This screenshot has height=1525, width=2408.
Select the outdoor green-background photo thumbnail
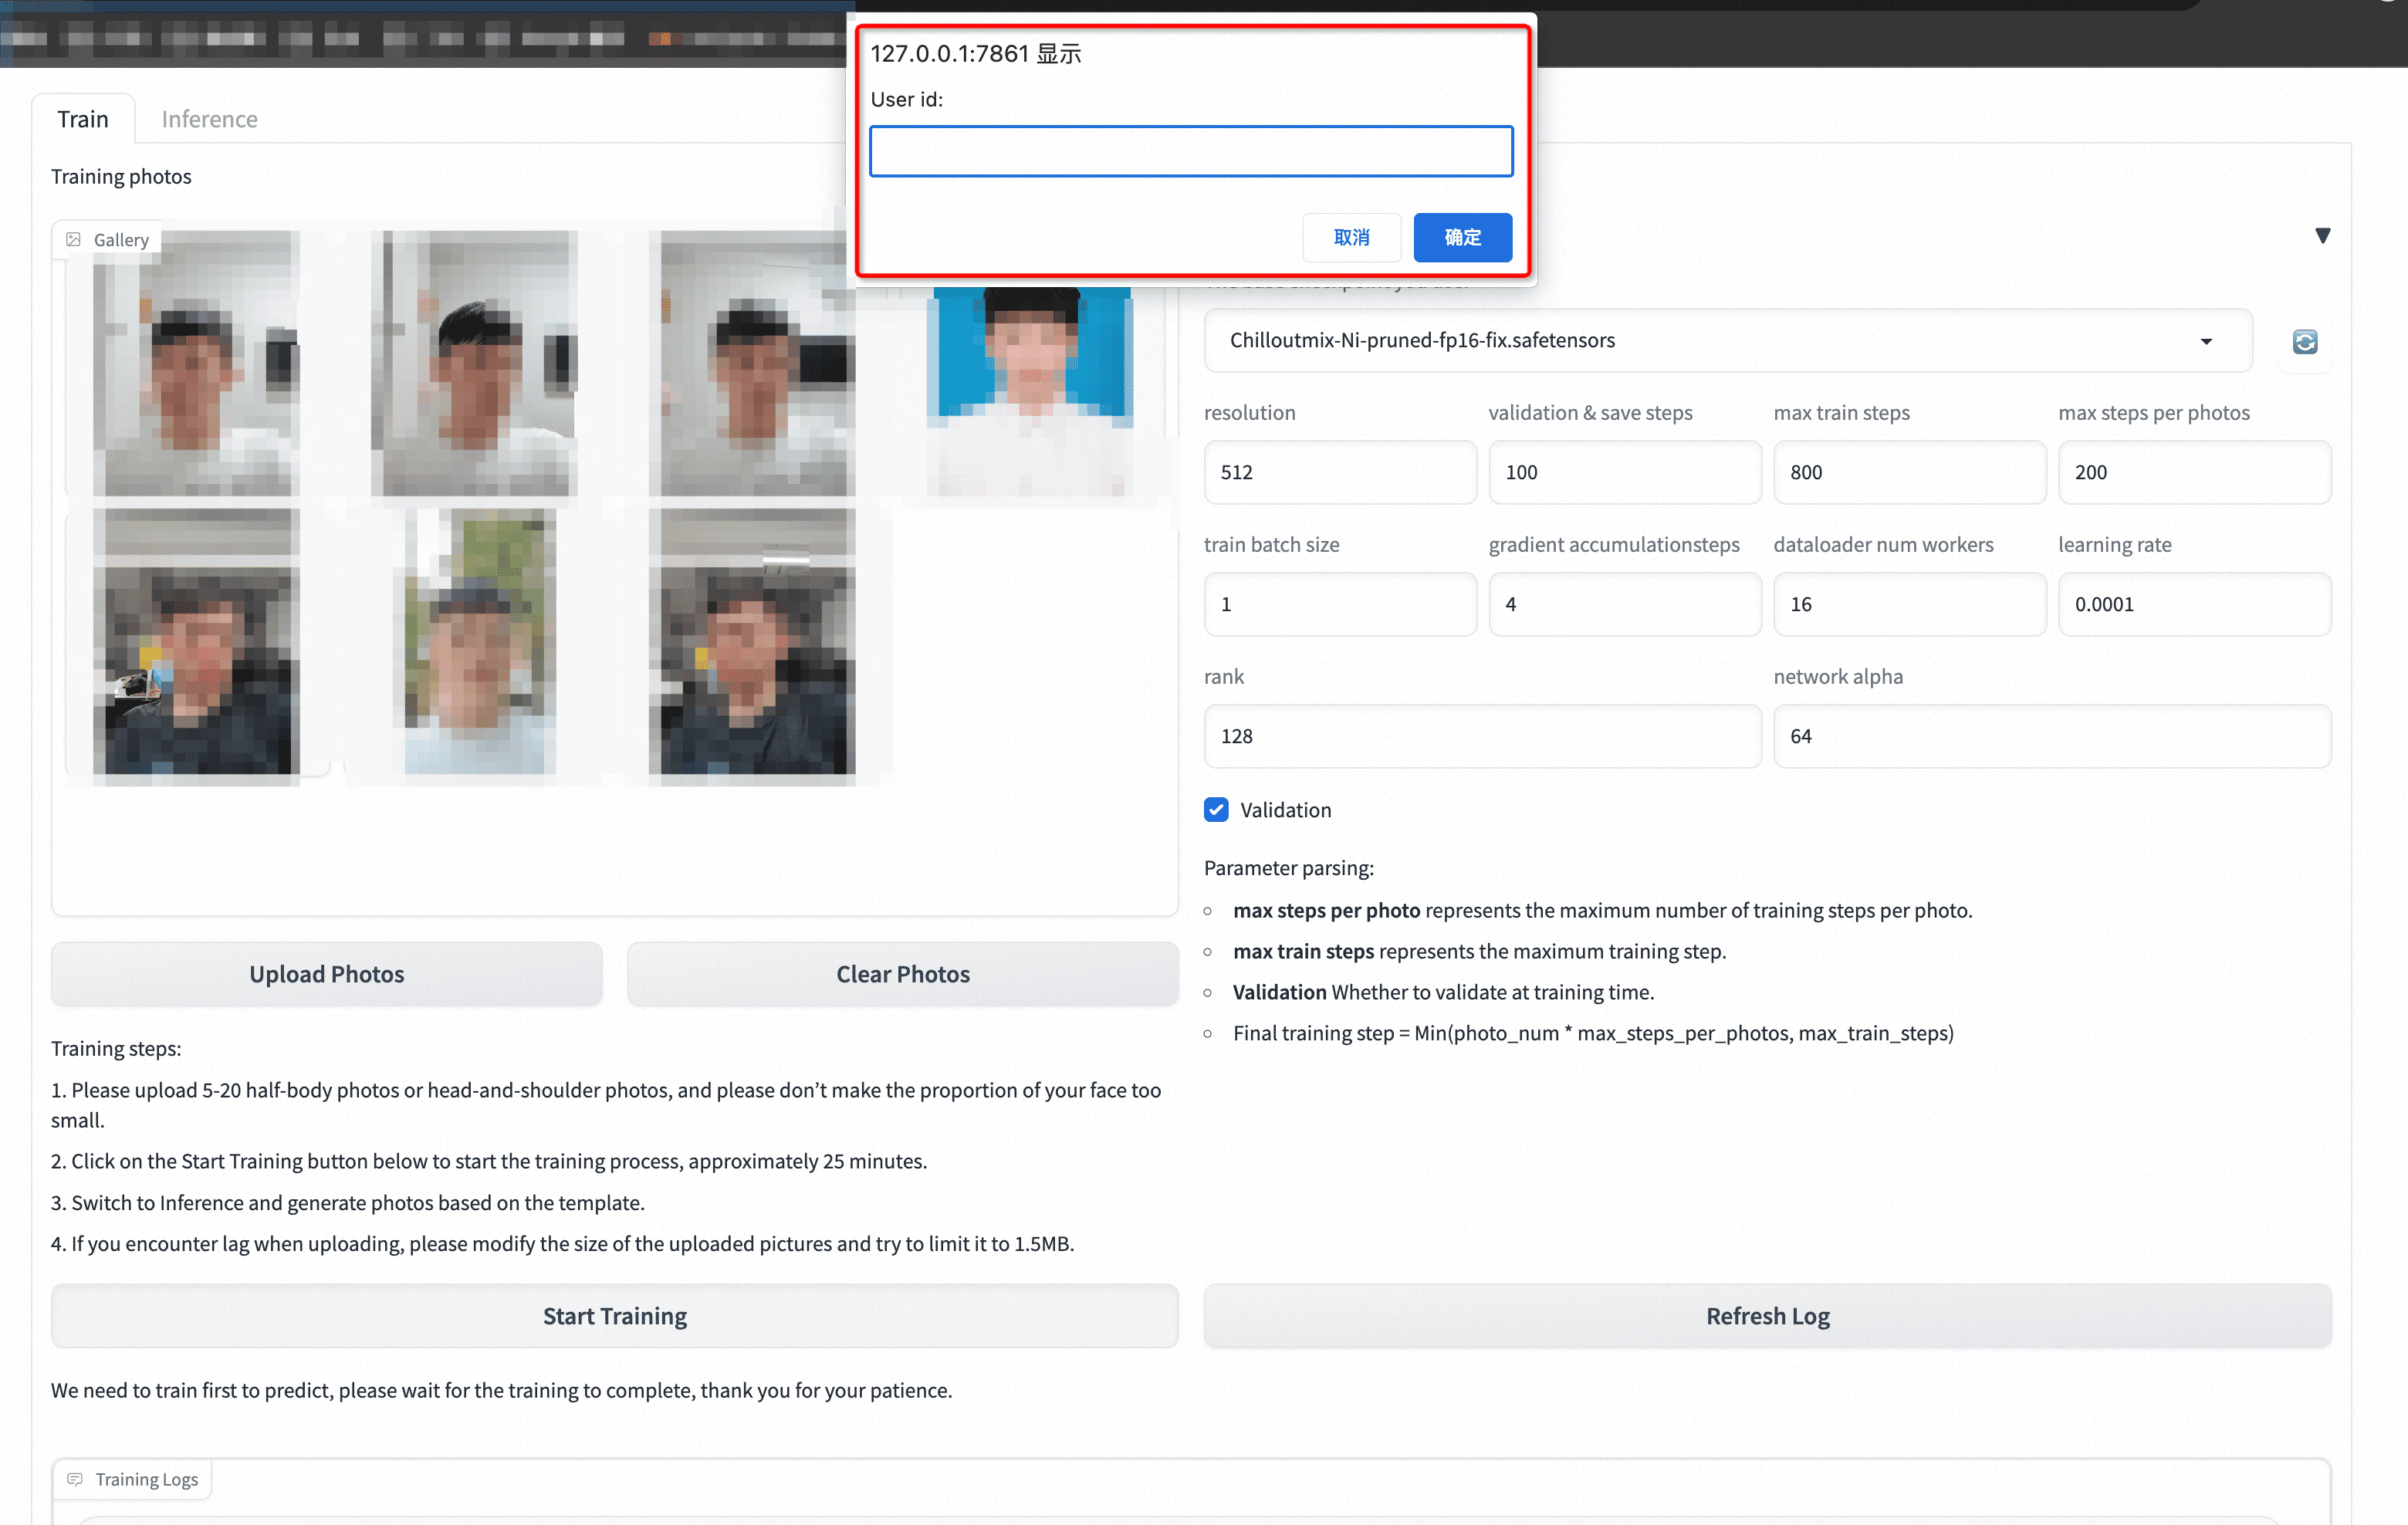(x=479, y=641)
